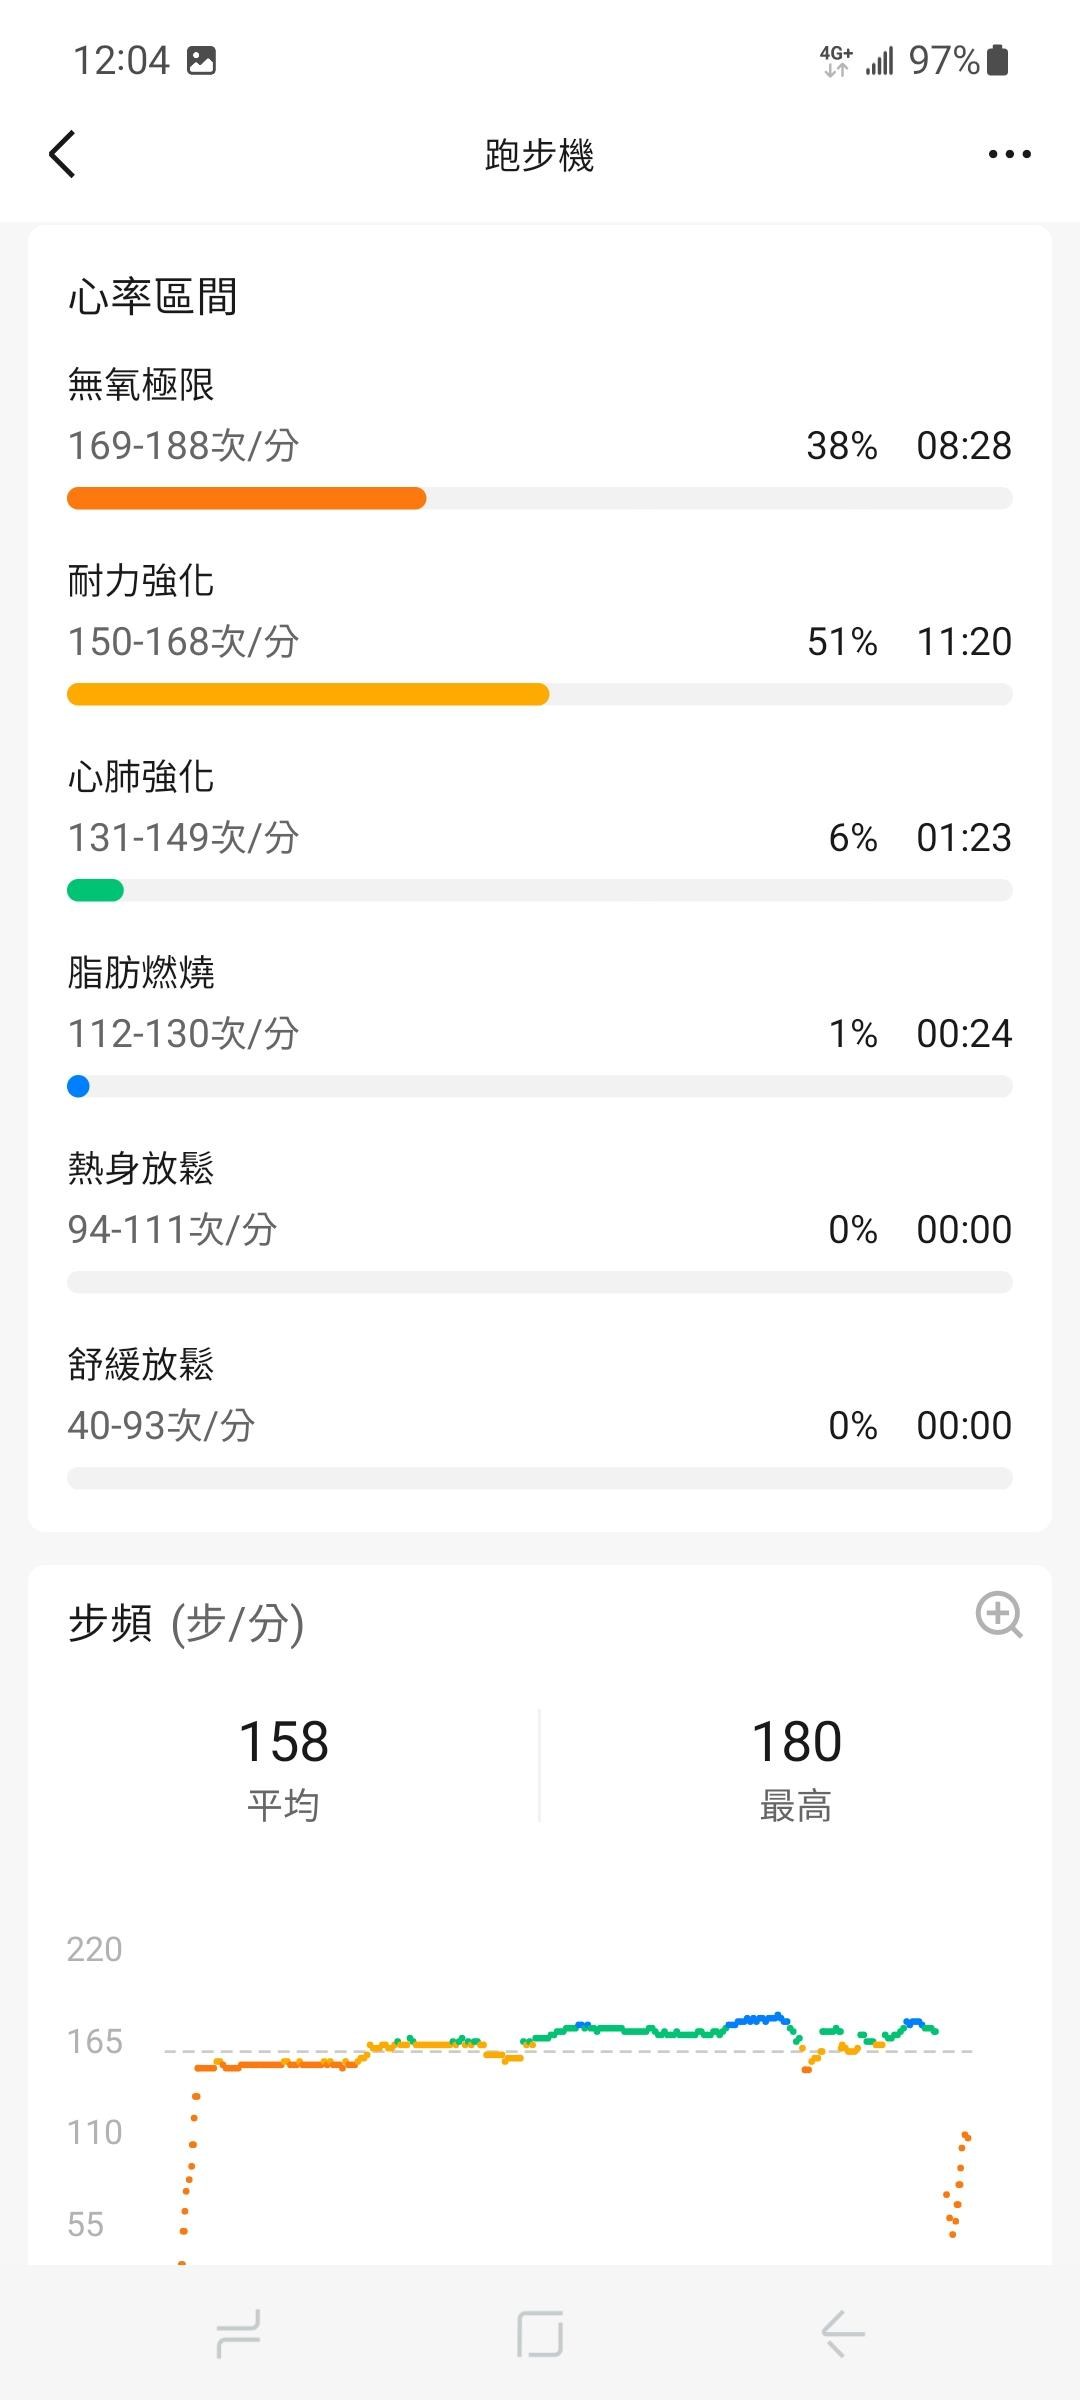Image resolution: width=1080 pixels, height=2400 pixels.
Task: Tap the 4G+ signal indicator
Action: [836, 60]
